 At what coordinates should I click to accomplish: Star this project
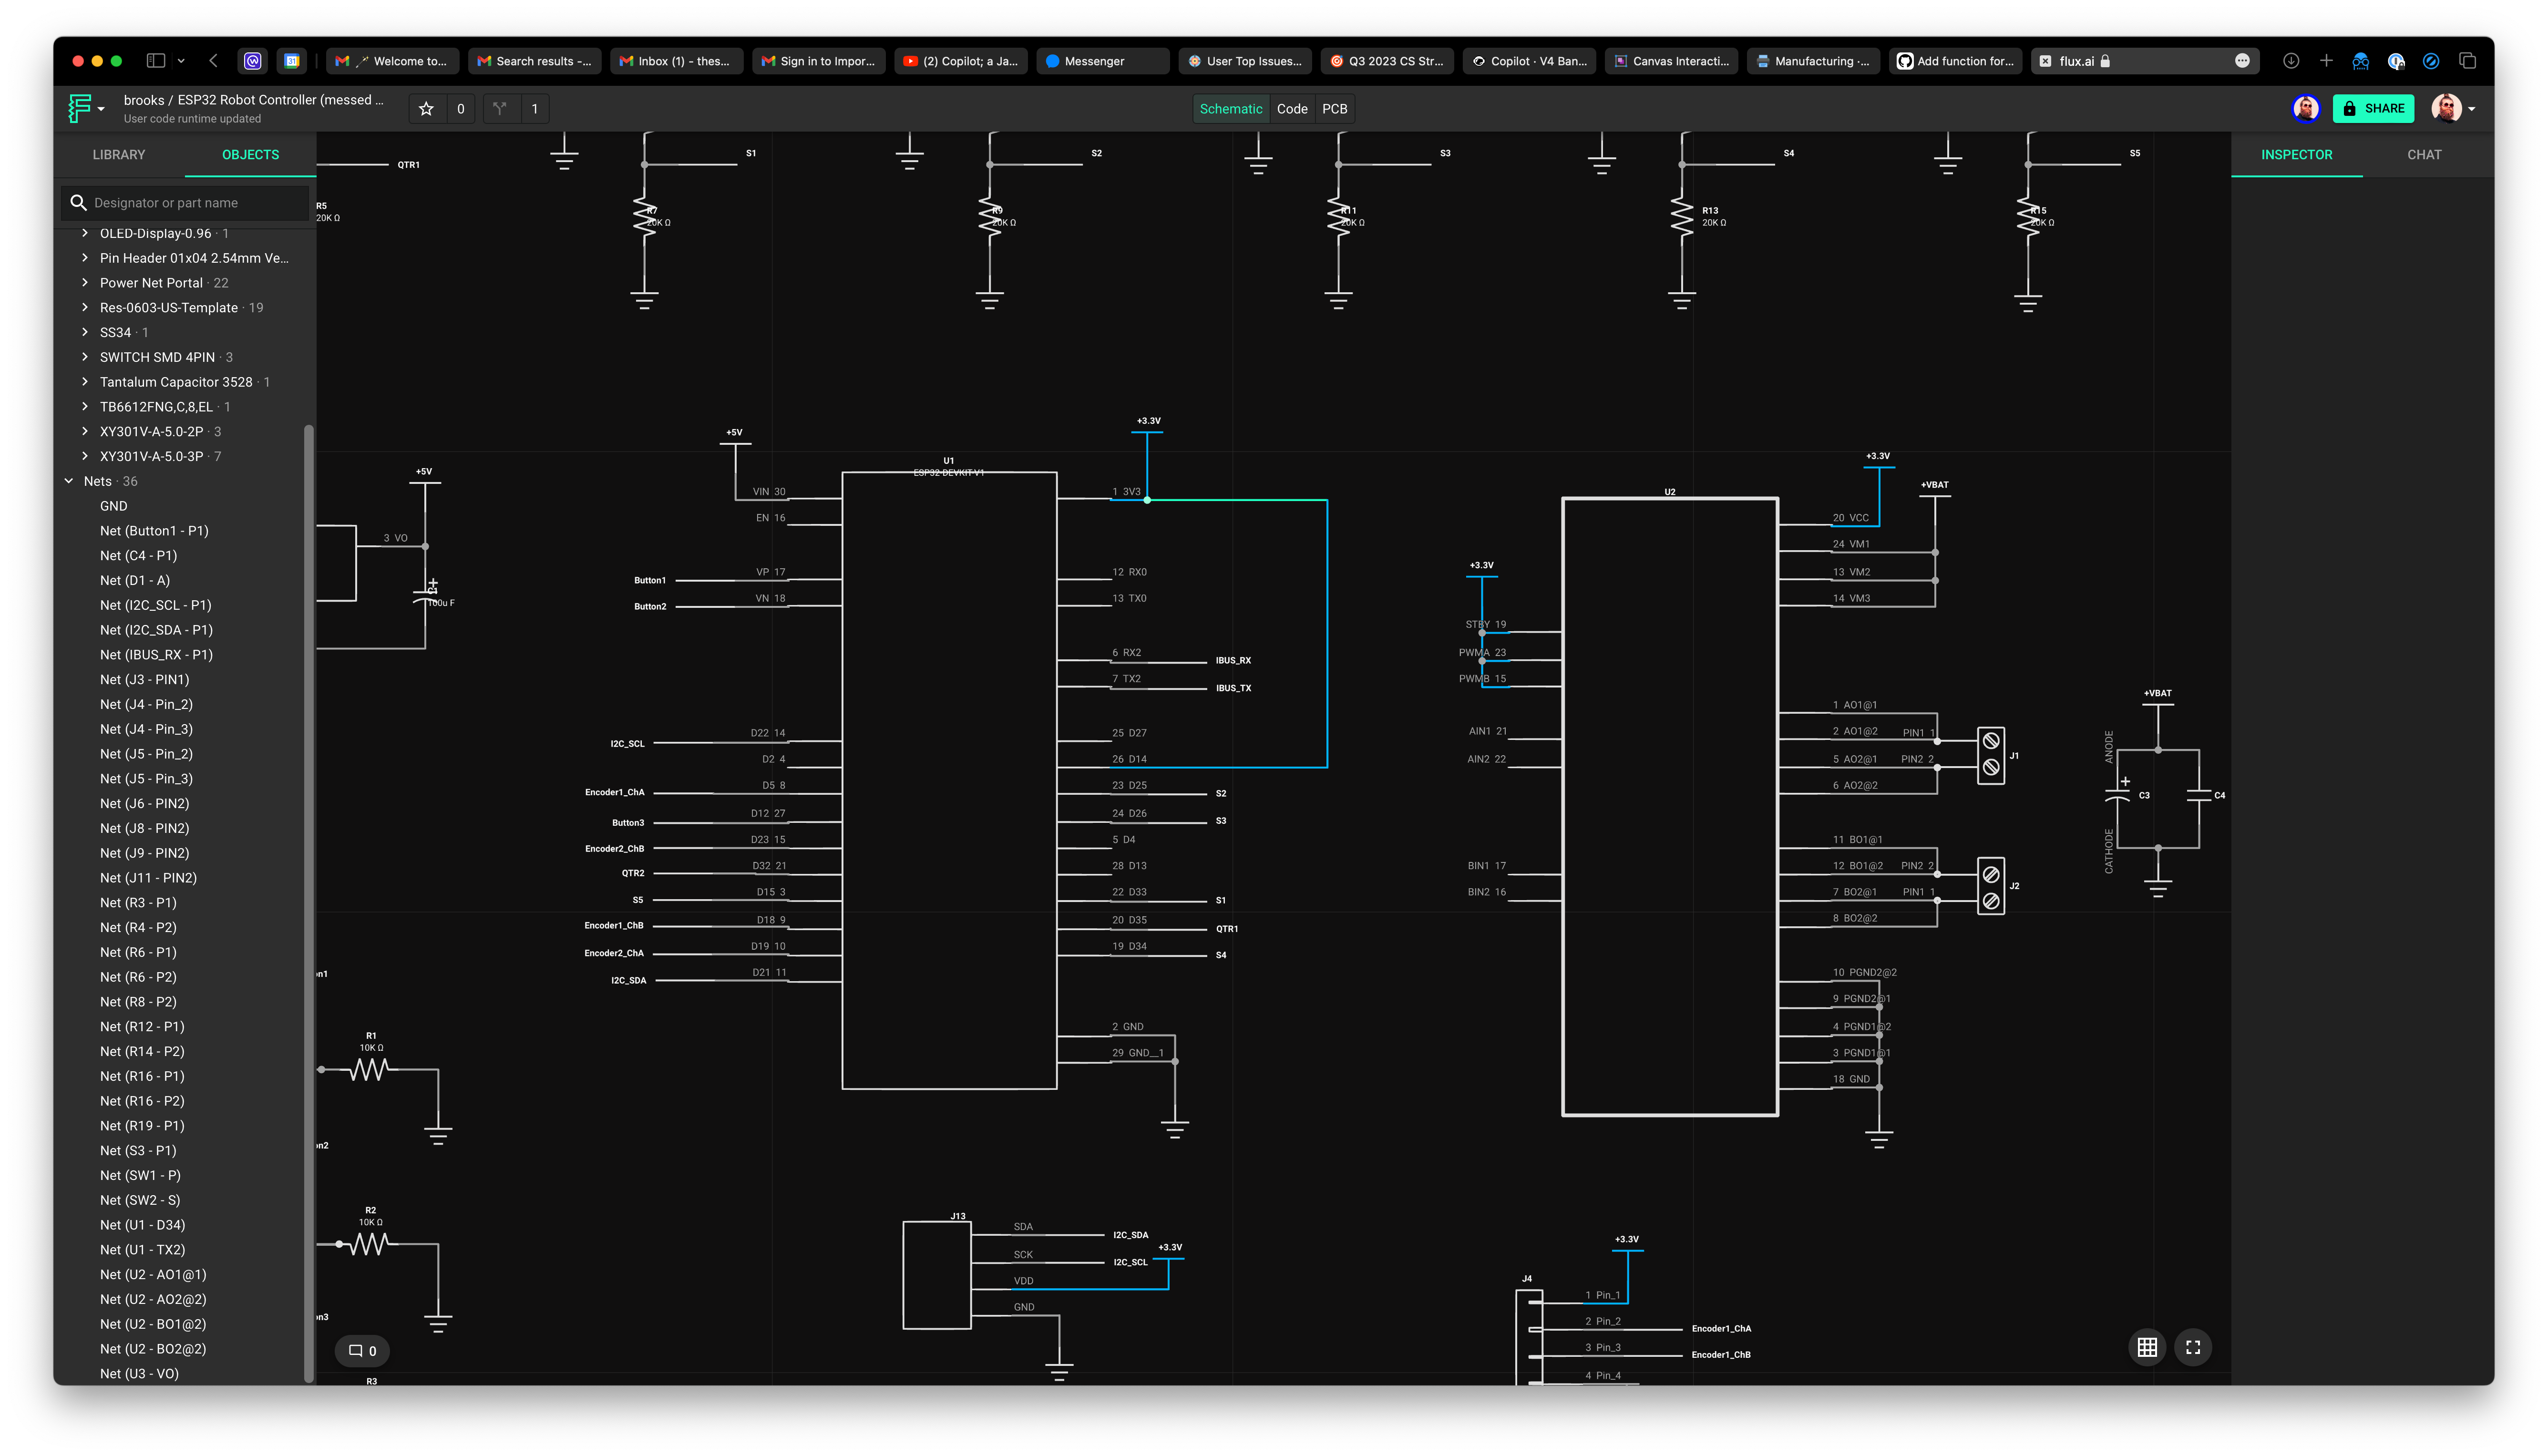click(x=426, y=109)
